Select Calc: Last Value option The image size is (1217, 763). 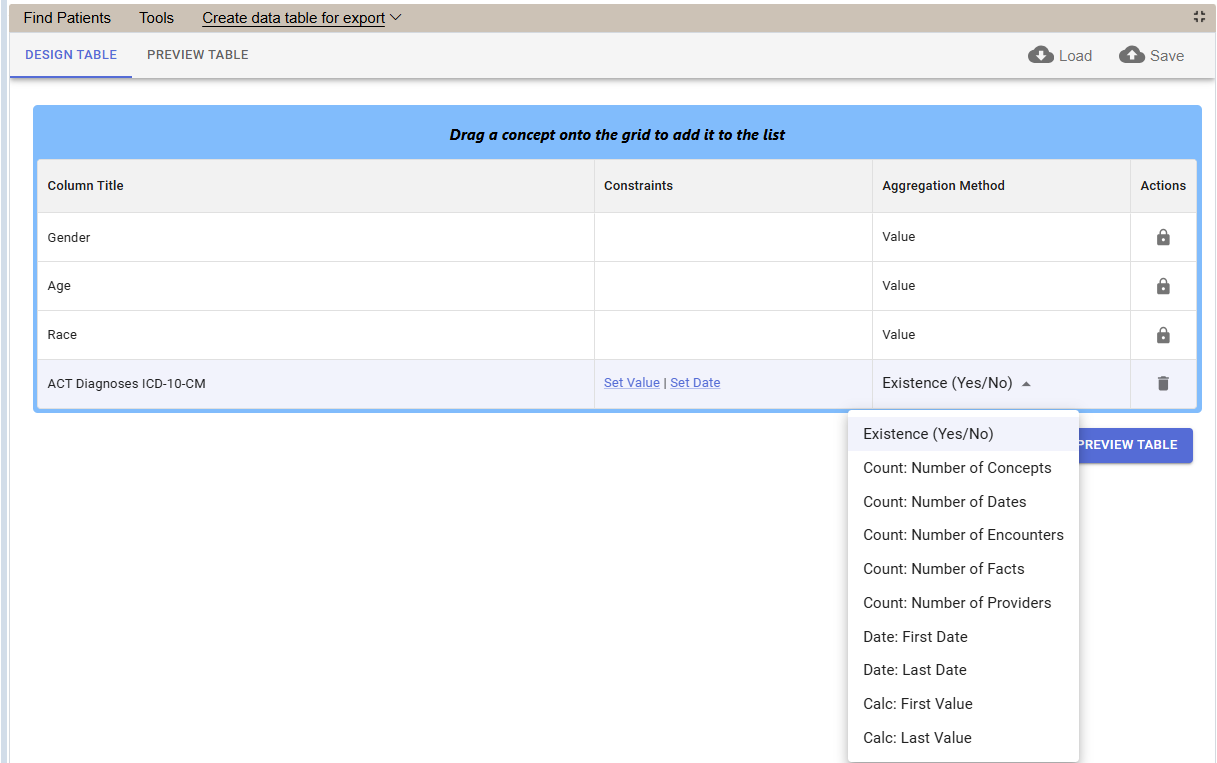click(917, 738)
